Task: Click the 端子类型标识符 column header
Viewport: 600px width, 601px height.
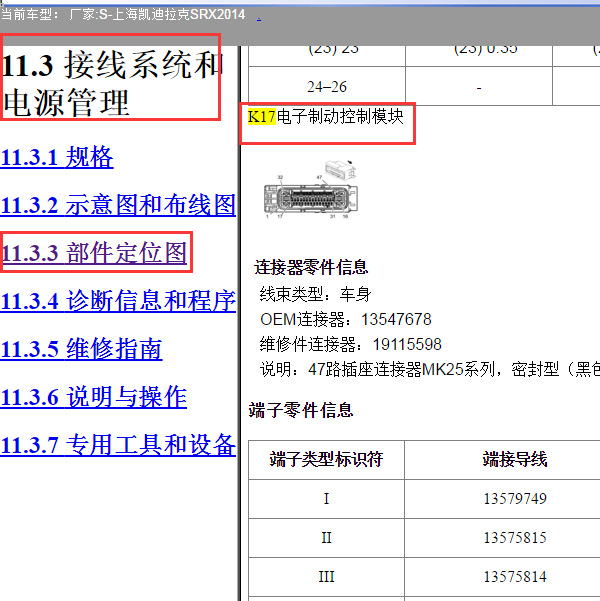Action: [x=326, y=459]
